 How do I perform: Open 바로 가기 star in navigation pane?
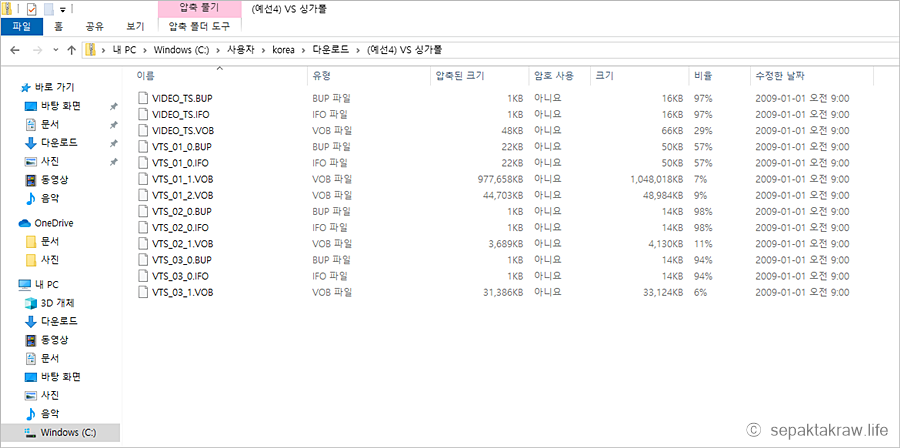(25, 88)
